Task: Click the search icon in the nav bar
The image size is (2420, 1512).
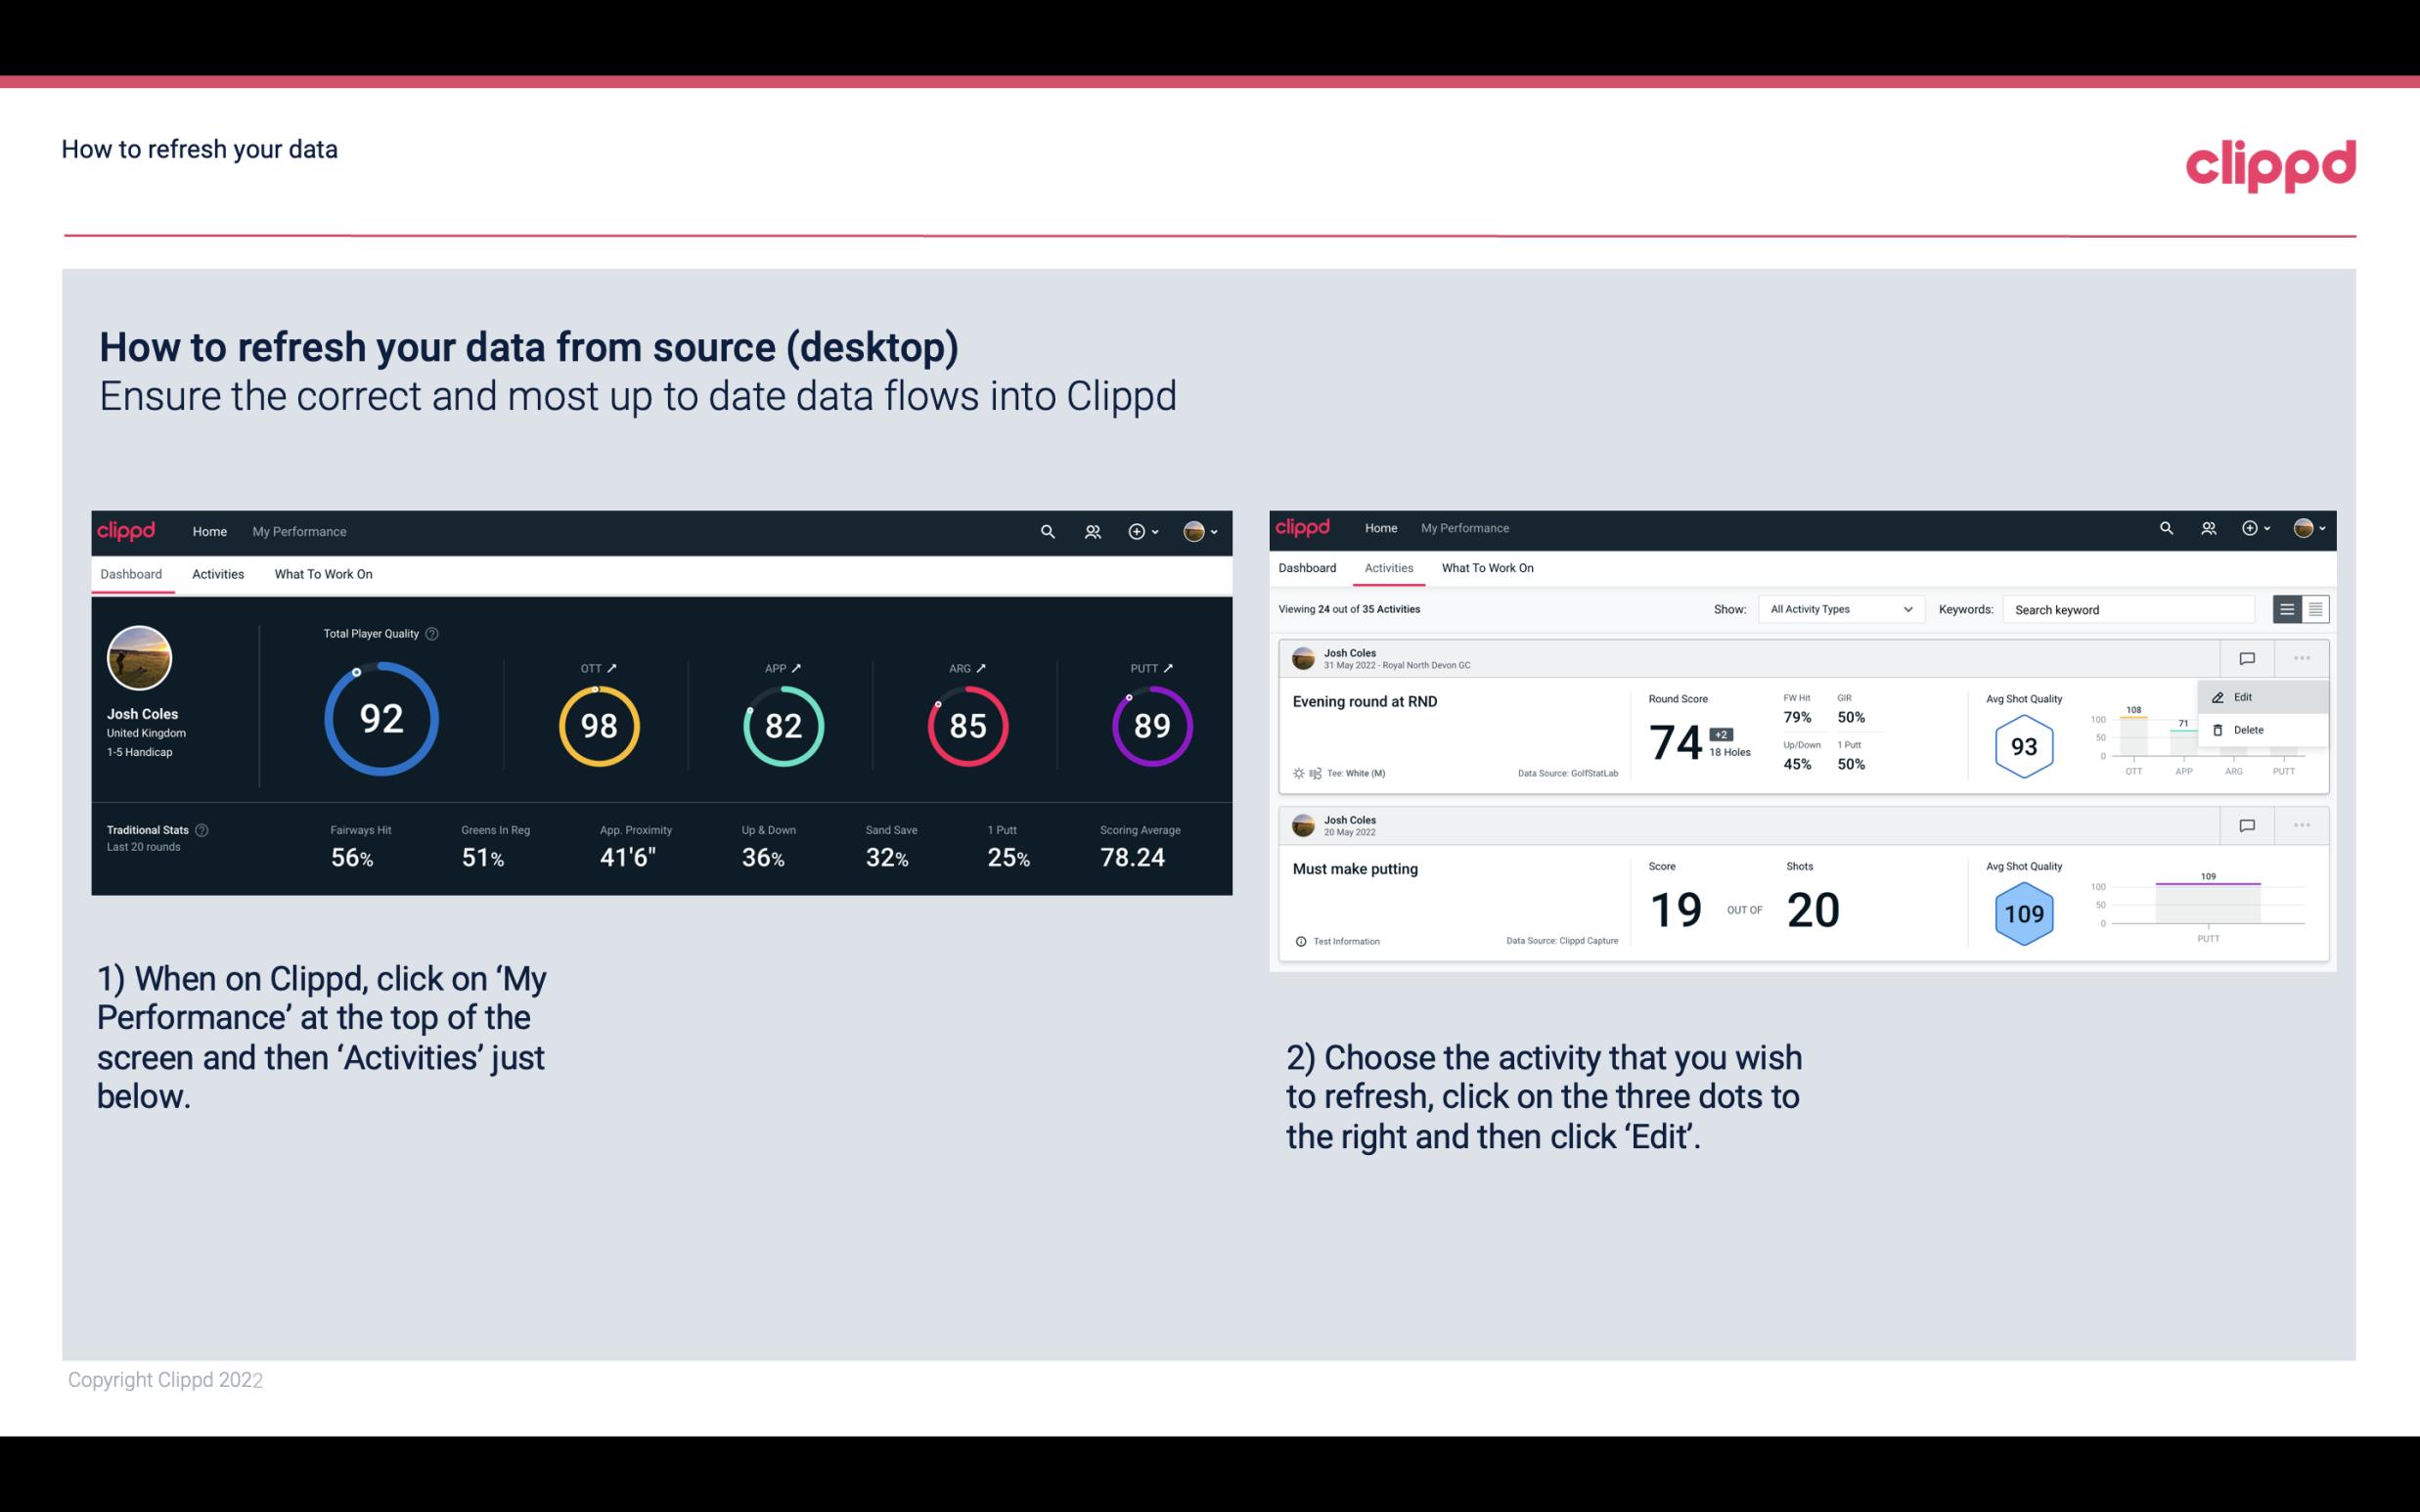Action: click(x=1046, y=529)
